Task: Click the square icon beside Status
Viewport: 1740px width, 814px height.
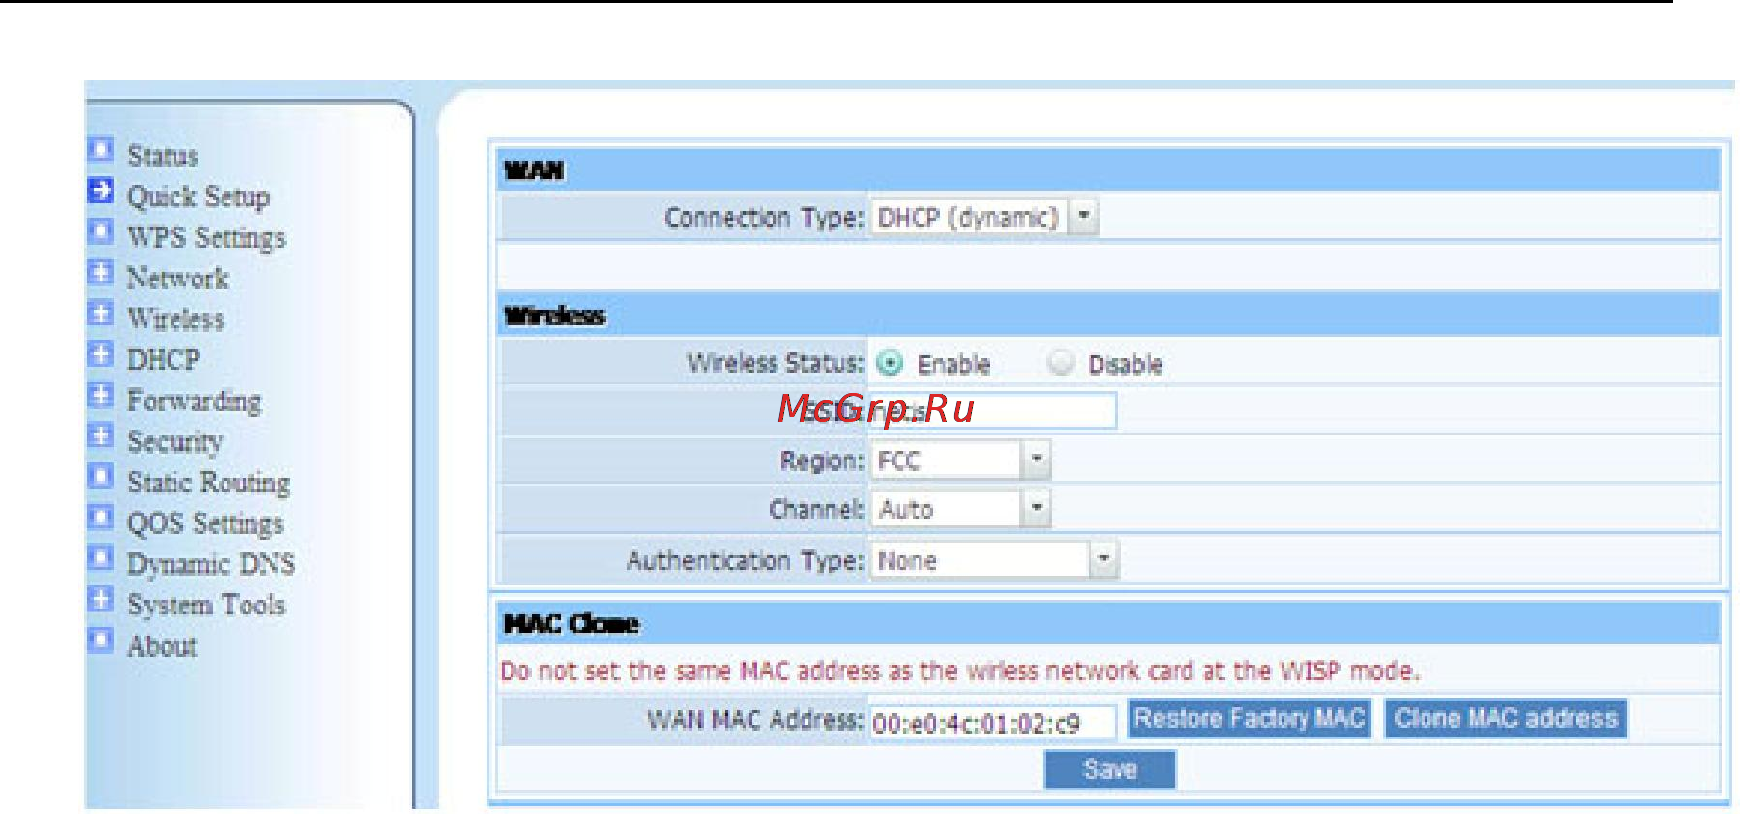Action: tap(100, 150)
